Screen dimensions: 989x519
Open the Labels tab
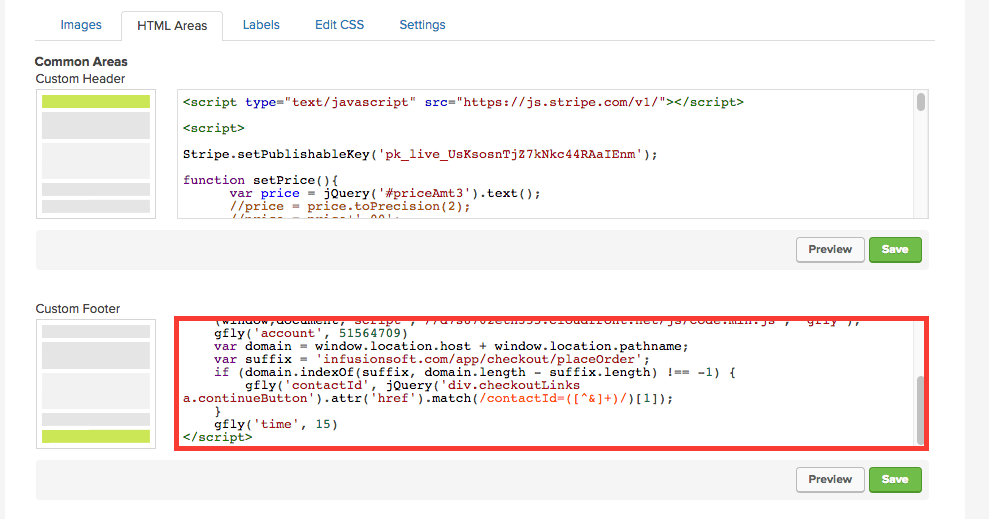pyautogui.click(x=261, y=25)
